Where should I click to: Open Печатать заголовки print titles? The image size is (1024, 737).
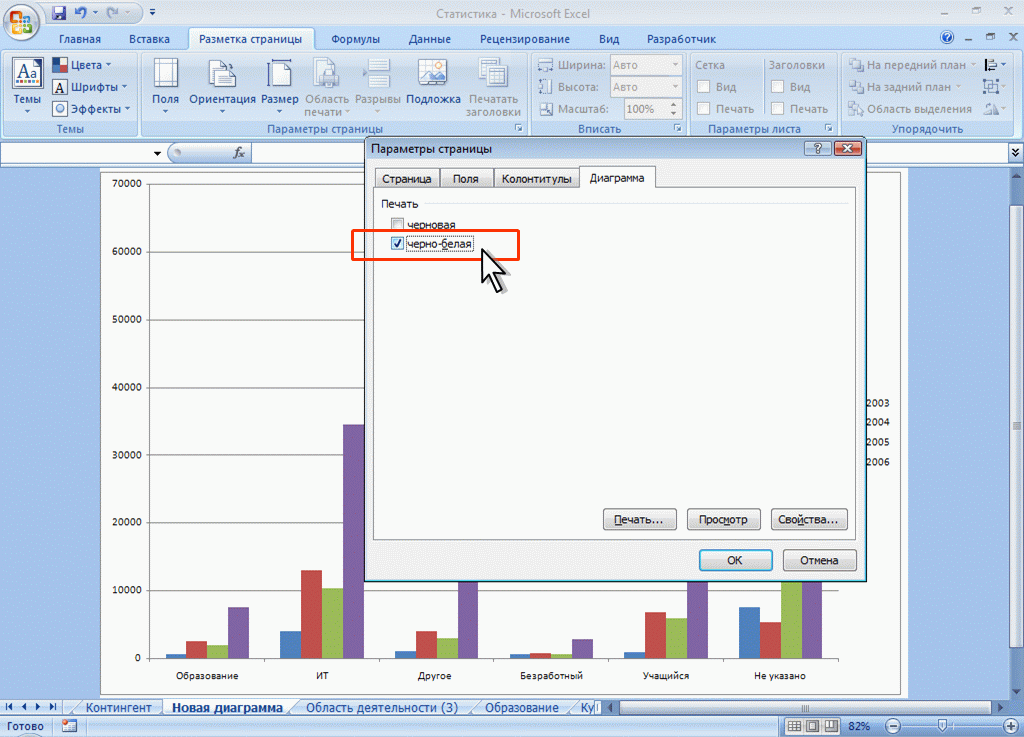493,87
